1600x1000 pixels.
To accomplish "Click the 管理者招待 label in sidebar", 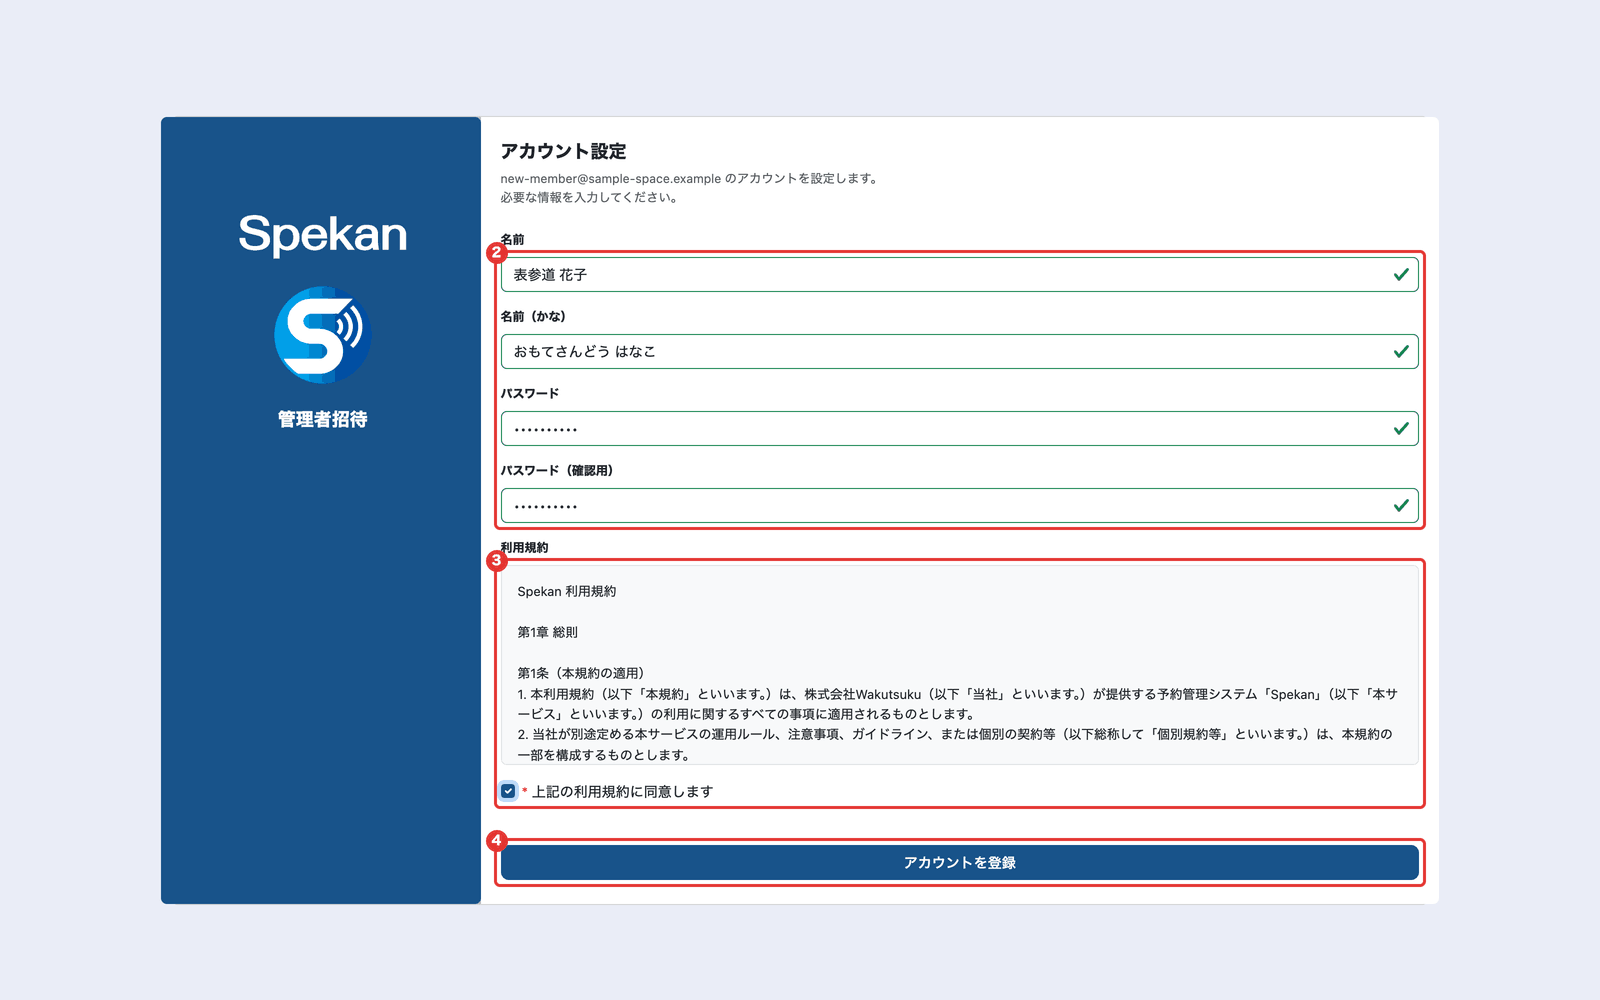I will [323, 420].
